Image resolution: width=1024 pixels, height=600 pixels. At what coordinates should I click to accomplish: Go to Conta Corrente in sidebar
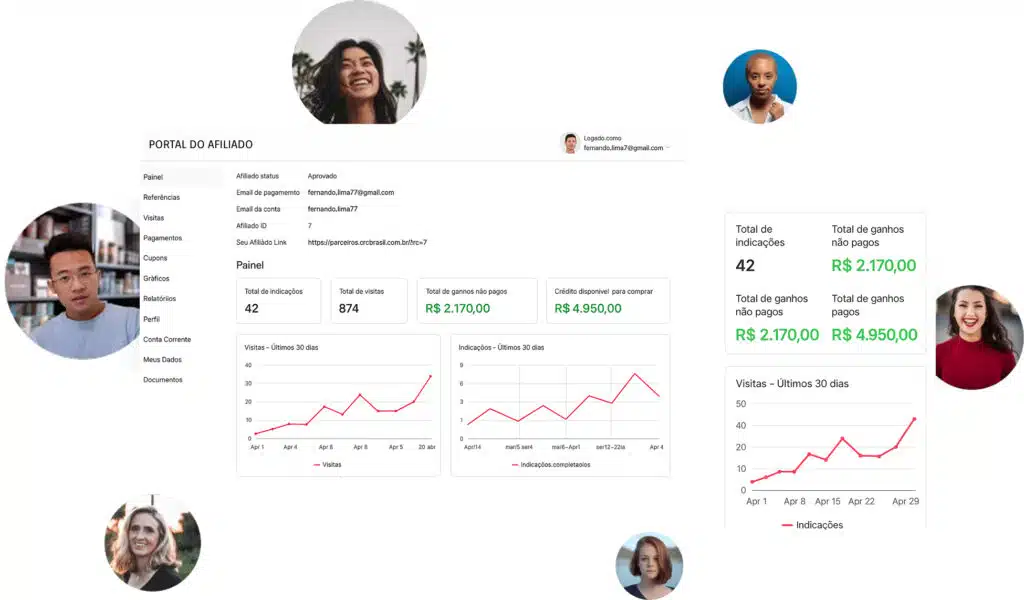[x=166, y=339]
